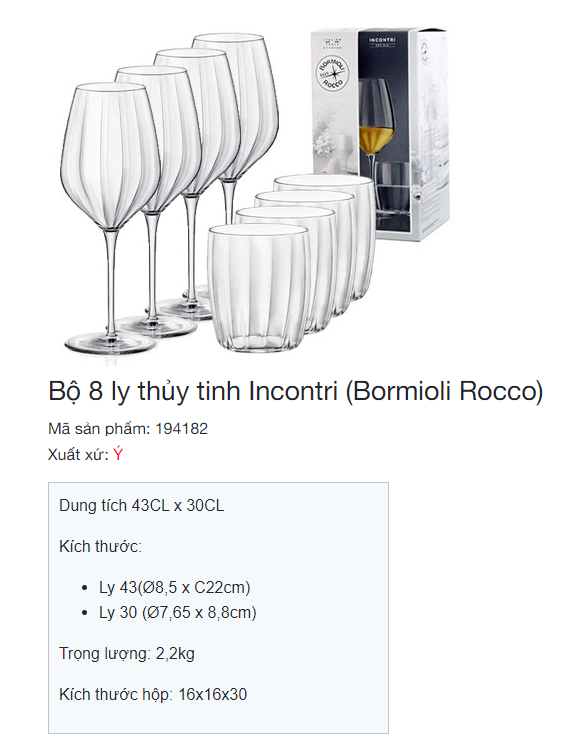Click the white wine glass pictured on box
Image resolution: width=579 pixels, height=746 pixels.
tap(375, 126)
